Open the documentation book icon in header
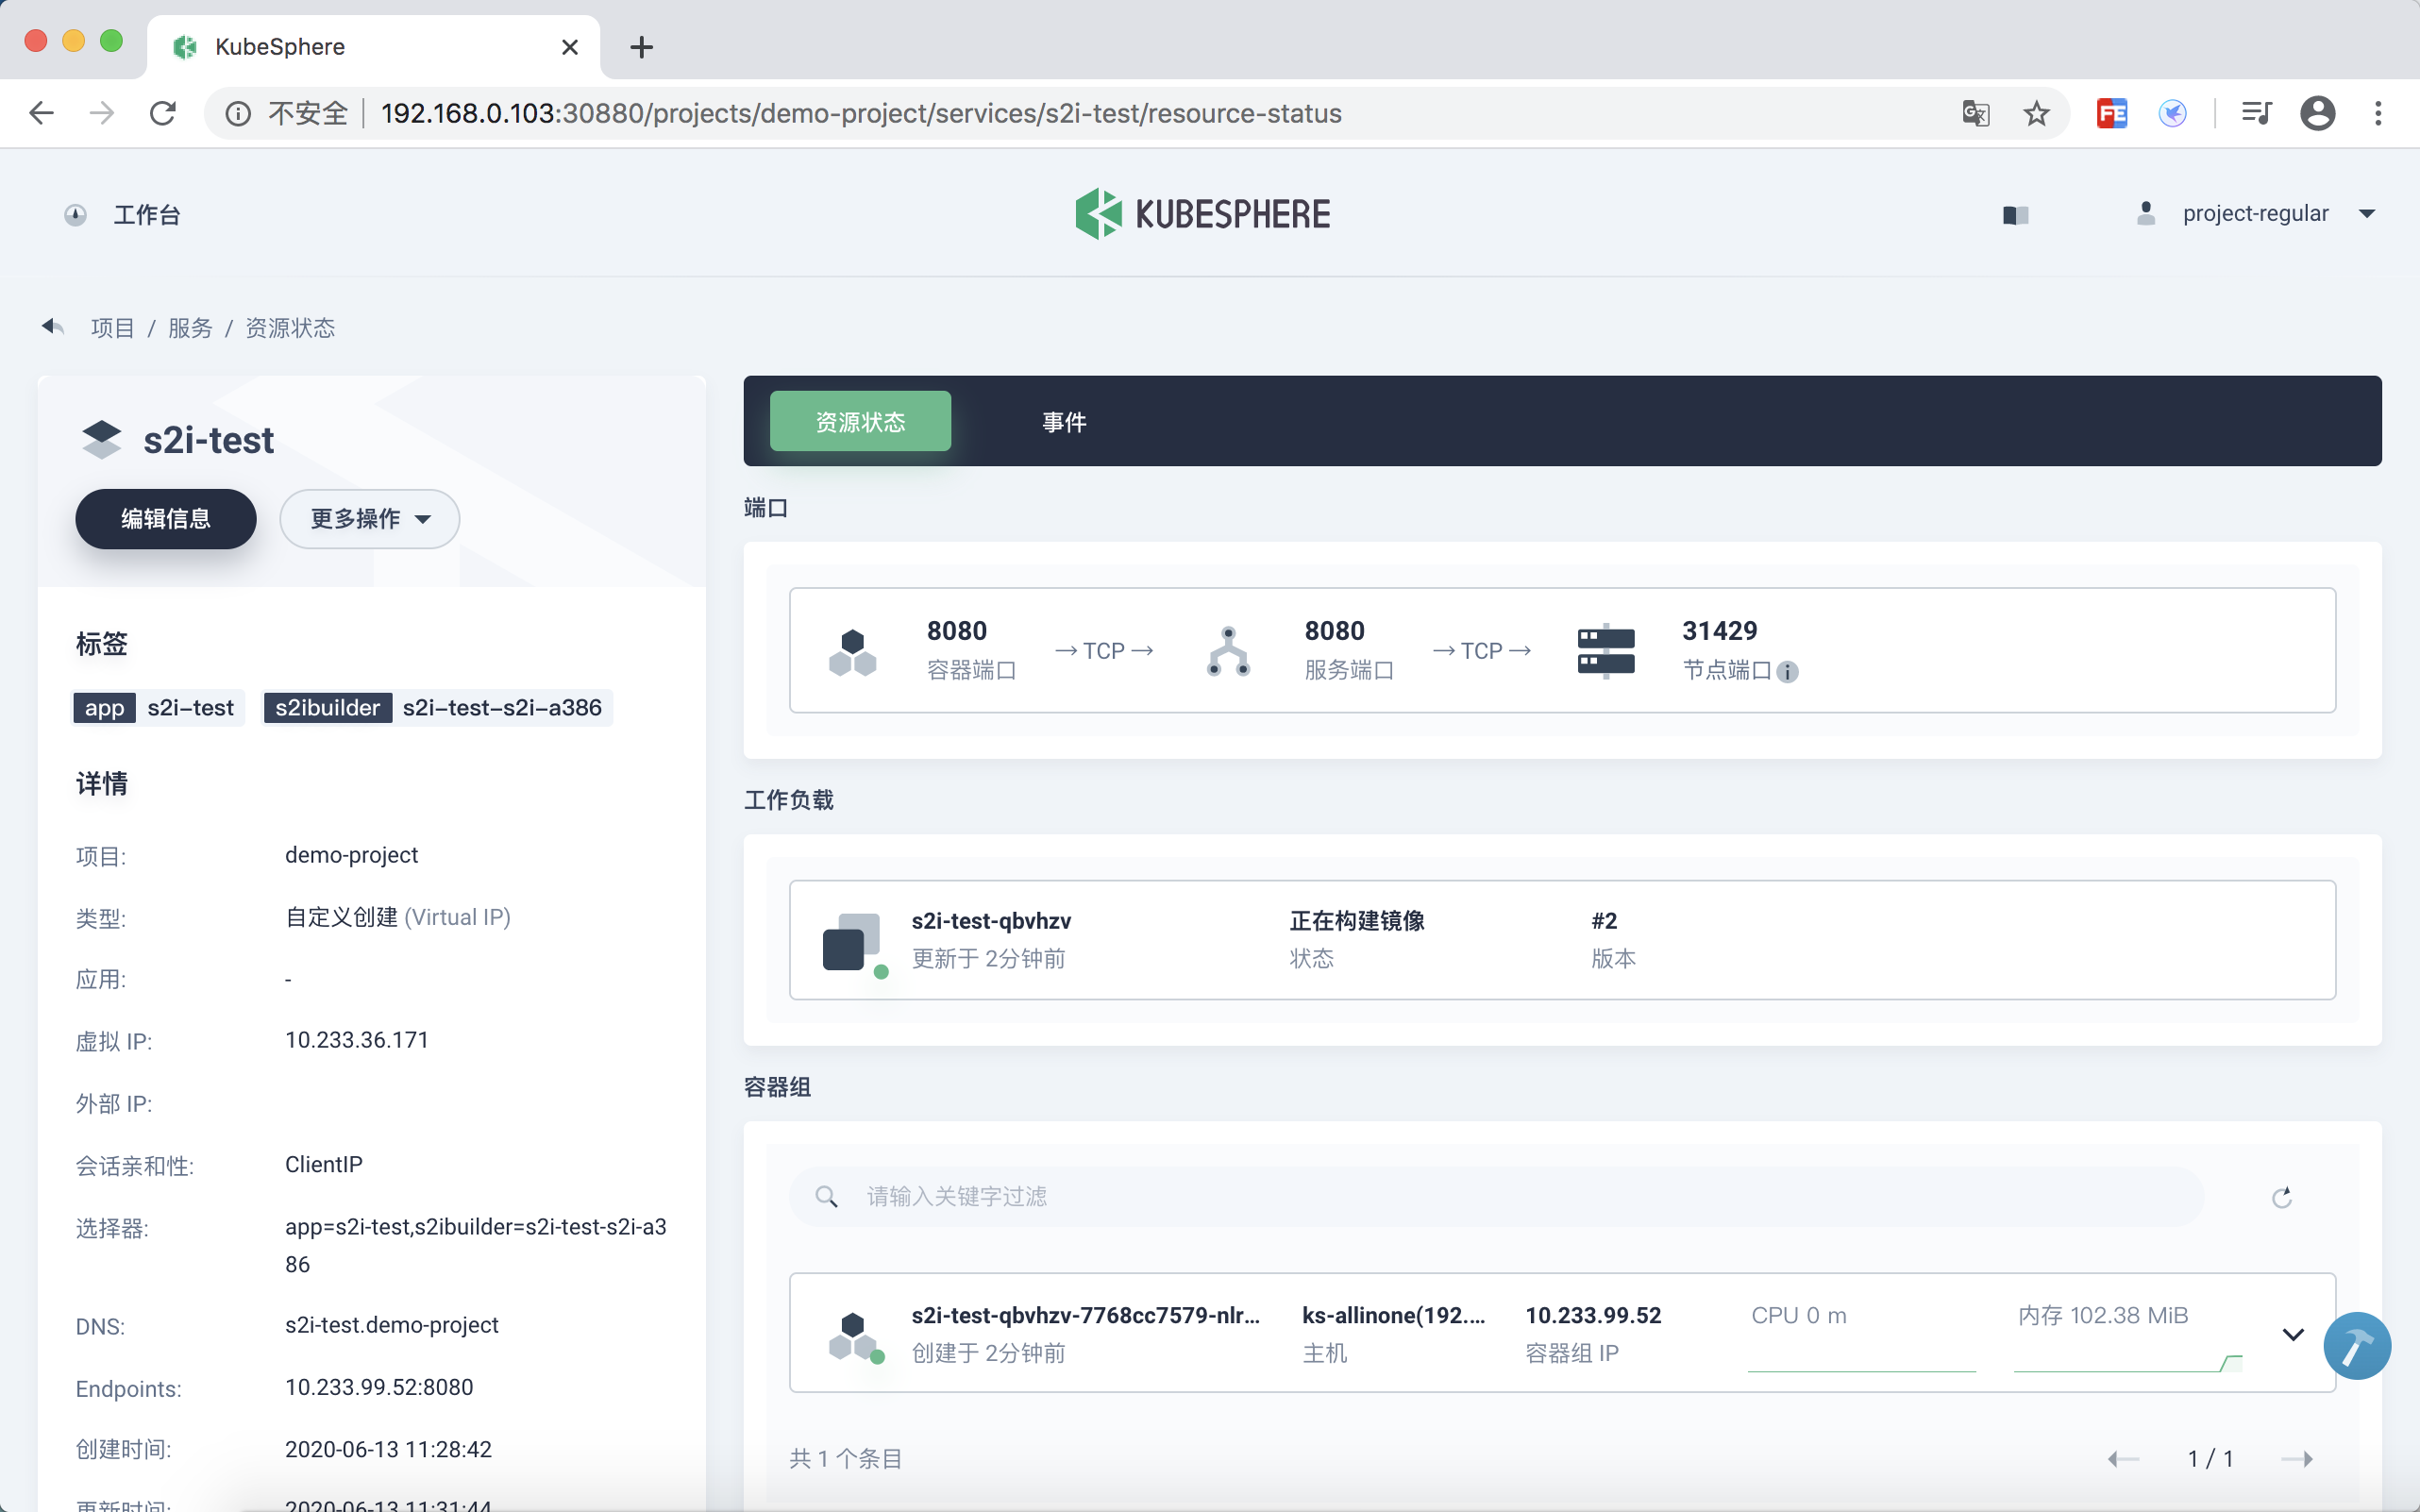 2015,215
